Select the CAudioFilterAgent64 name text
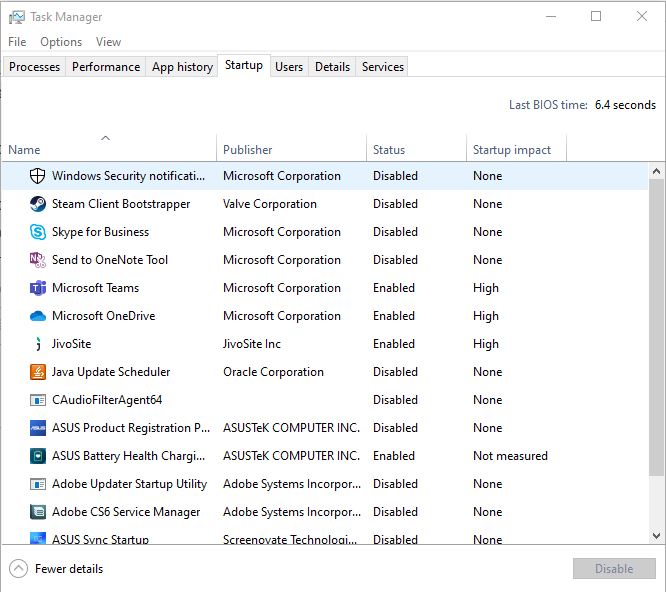Screen dimensions: 666x592 [107, 400]
